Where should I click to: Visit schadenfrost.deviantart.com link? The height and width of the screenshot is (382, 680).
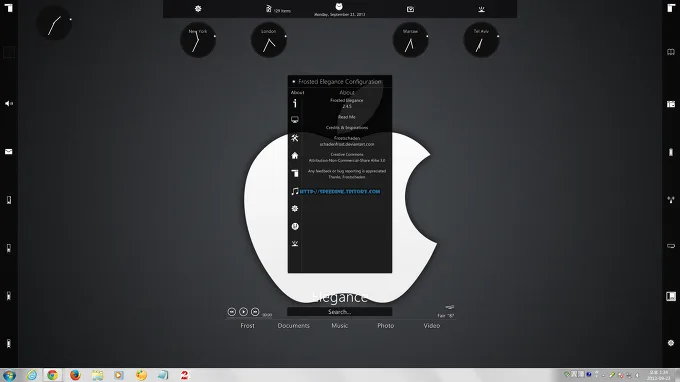[347, 144]
